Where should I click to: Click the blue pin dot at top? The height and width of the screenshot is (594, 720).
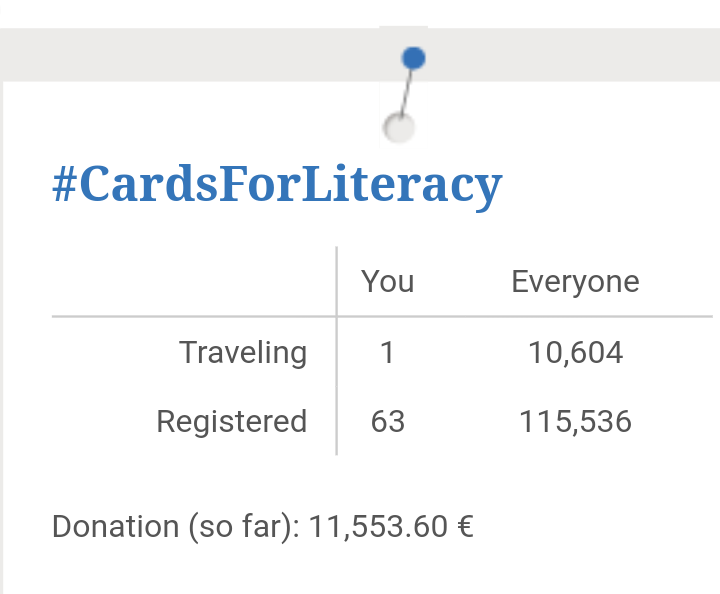tap(413, 58)
